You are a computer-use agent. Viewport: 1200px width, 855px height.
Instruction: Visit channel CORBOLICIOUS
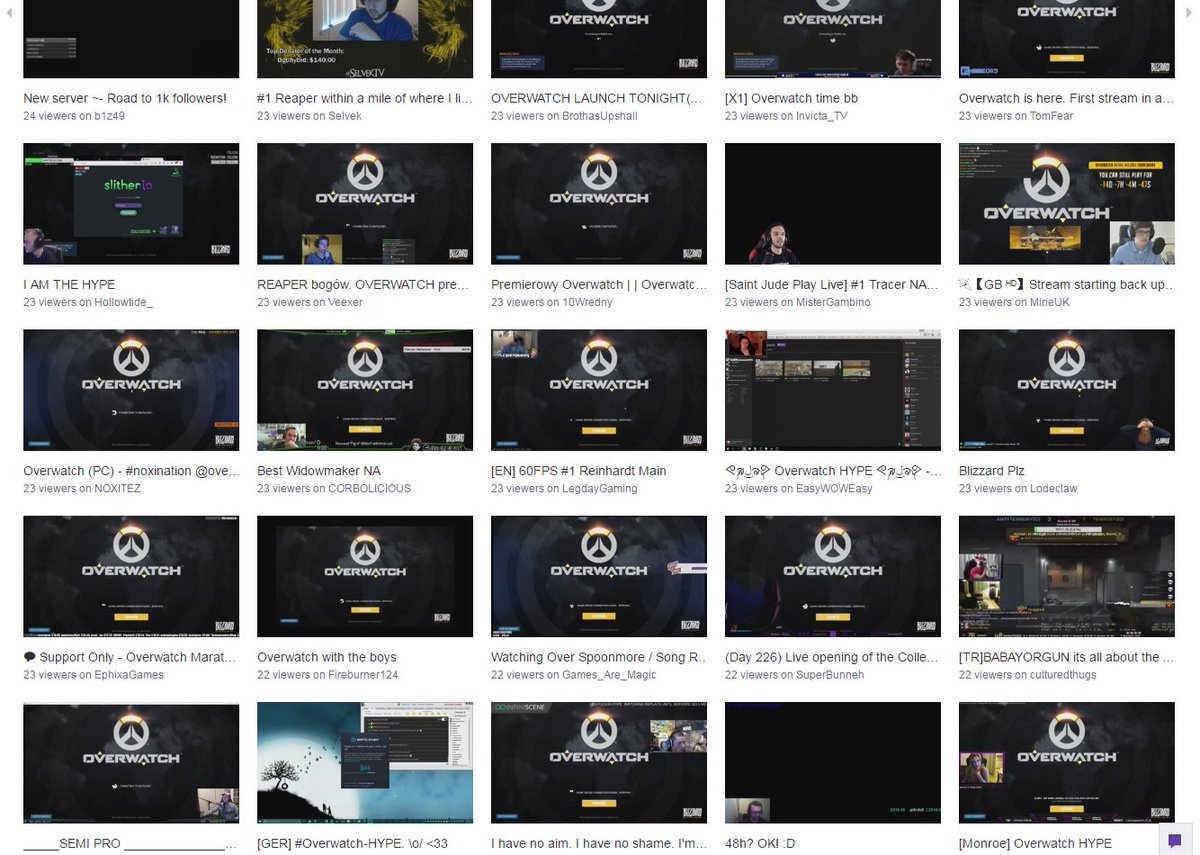(371, 488)
